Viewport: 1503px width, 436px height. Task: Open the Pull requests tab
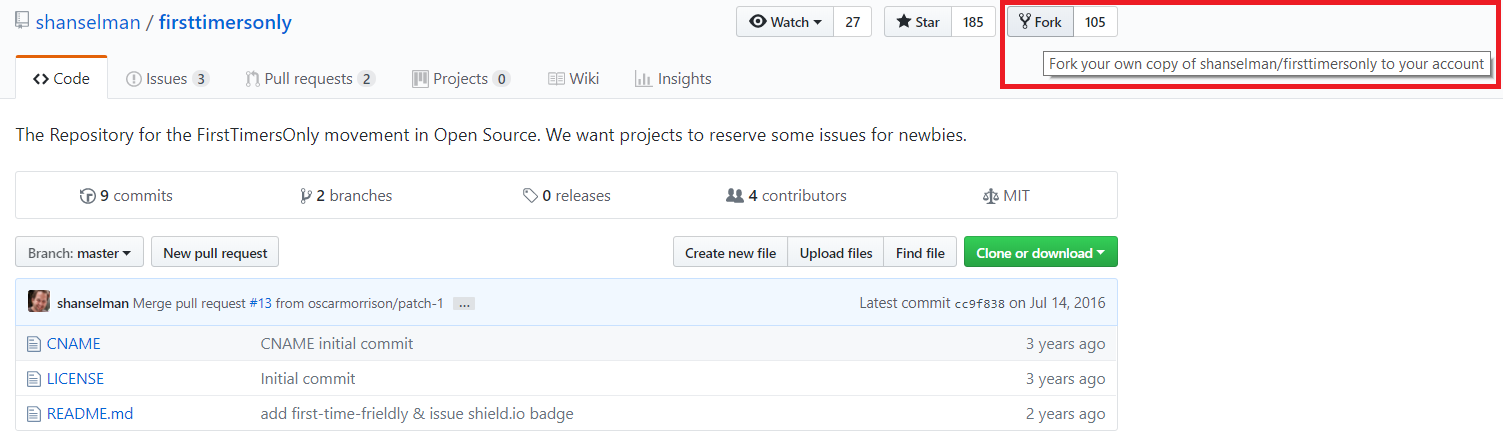310,78
